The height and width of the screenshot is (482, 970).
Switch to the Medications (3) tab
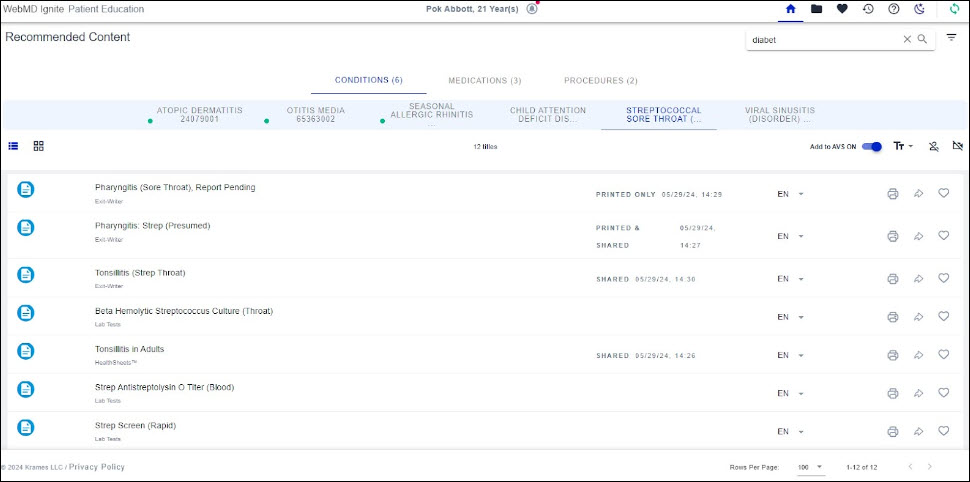[484, 80]
